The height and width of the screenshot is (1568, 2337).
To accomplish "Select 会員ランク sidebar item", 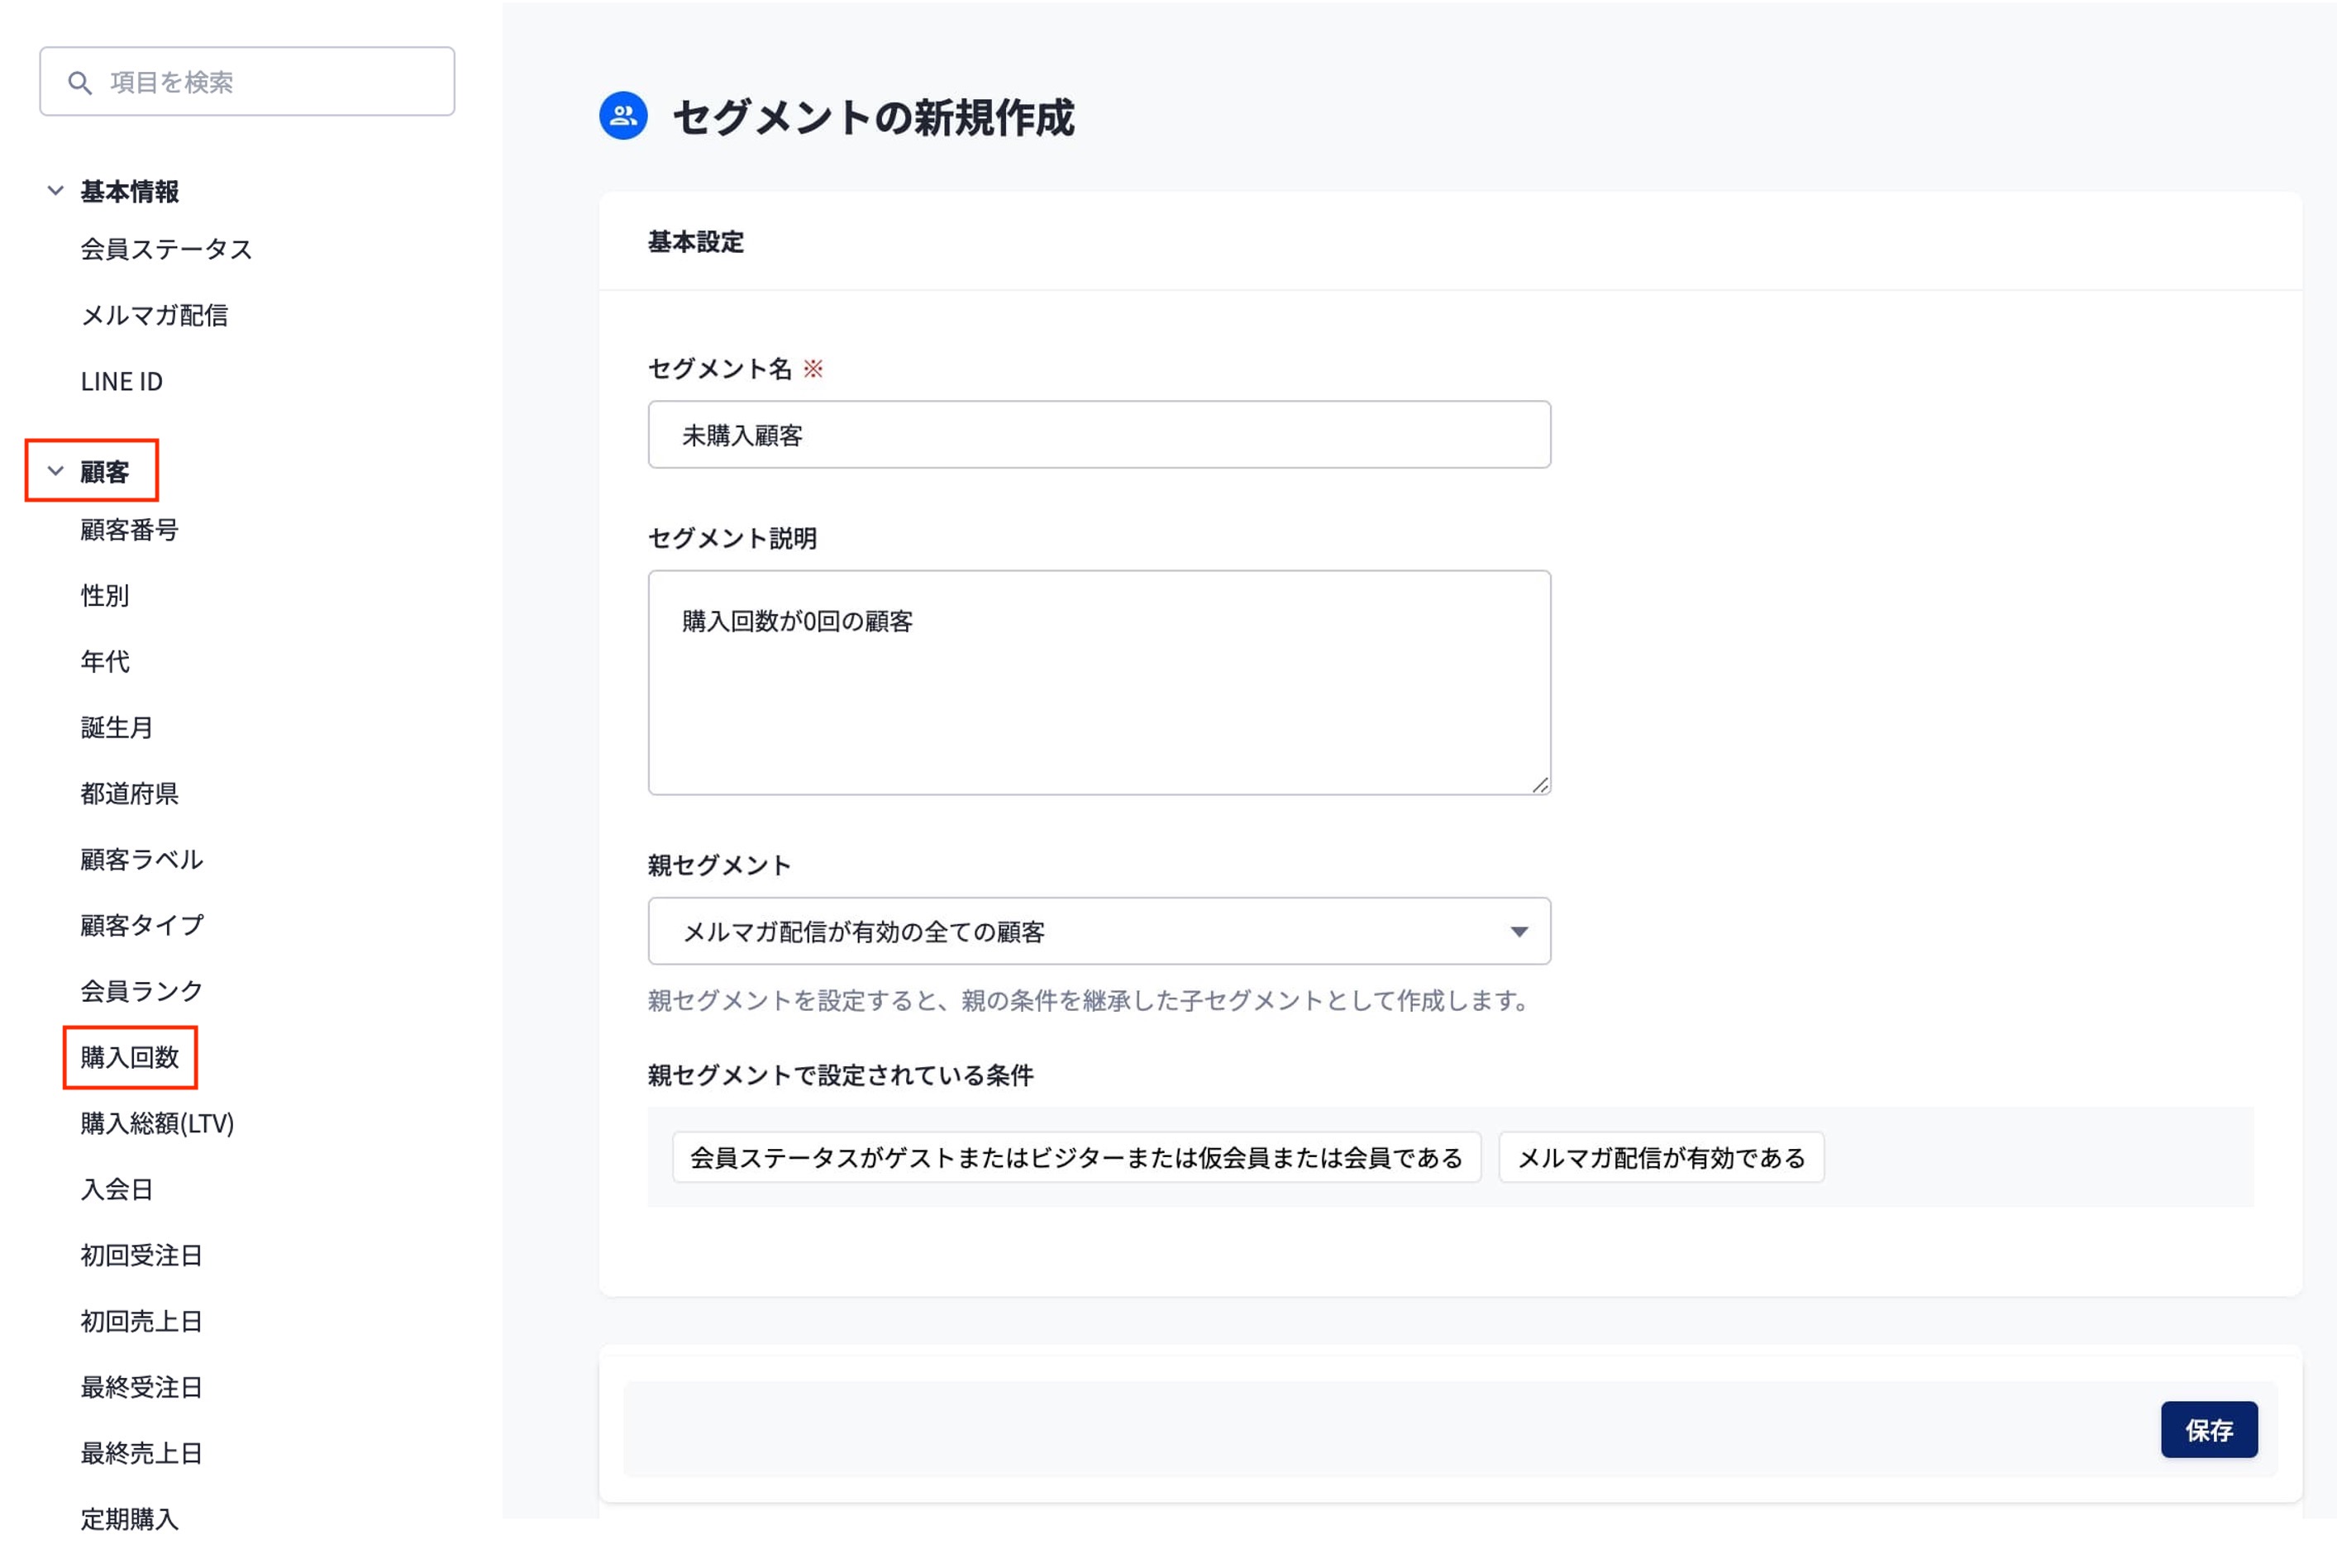I will tap(141, 990).
